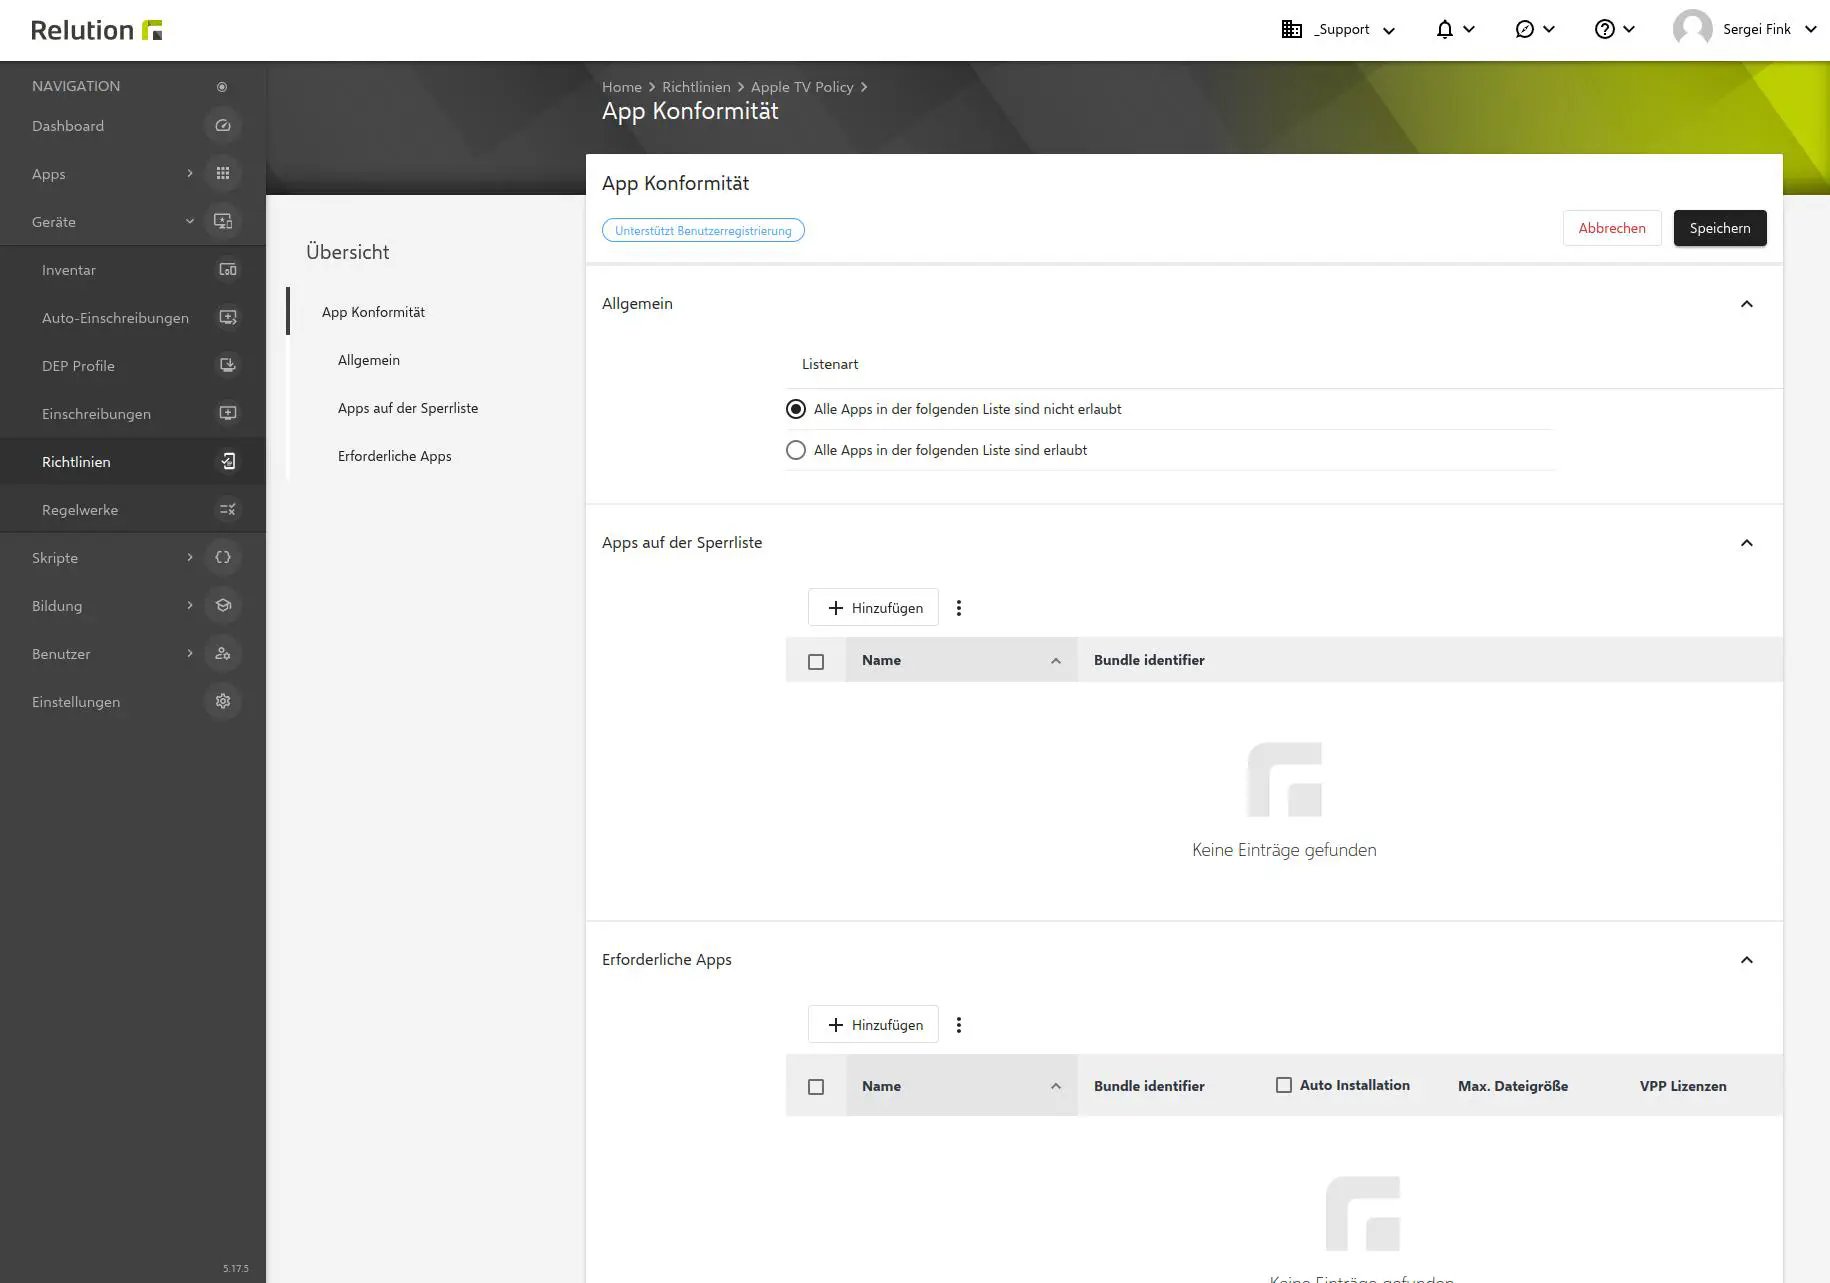Check select-all box in Erforderliche Apps table
The image size is (1830, 1283).
[816, 1087]
